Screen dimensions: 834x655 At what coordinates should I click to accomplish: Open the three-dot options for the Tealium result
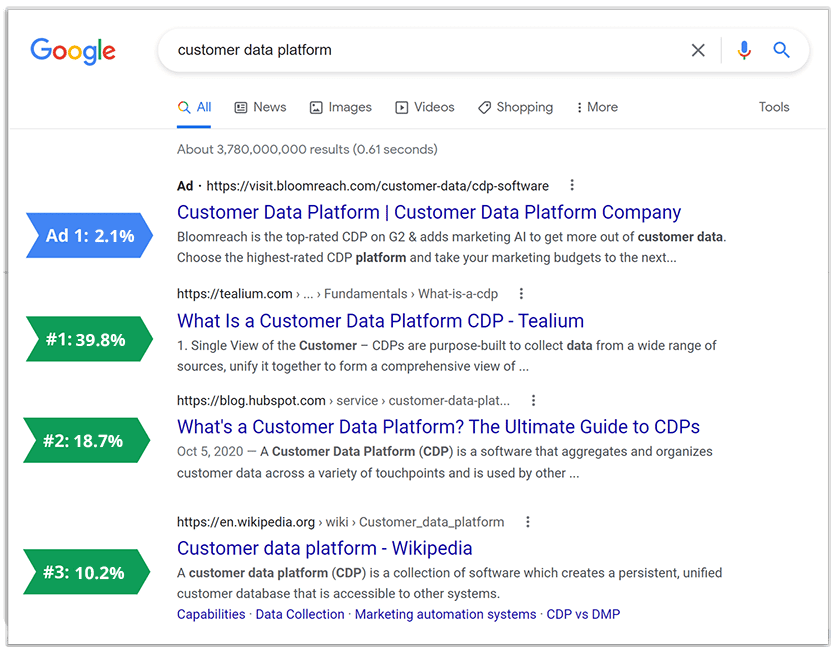(x=521, y=294)
